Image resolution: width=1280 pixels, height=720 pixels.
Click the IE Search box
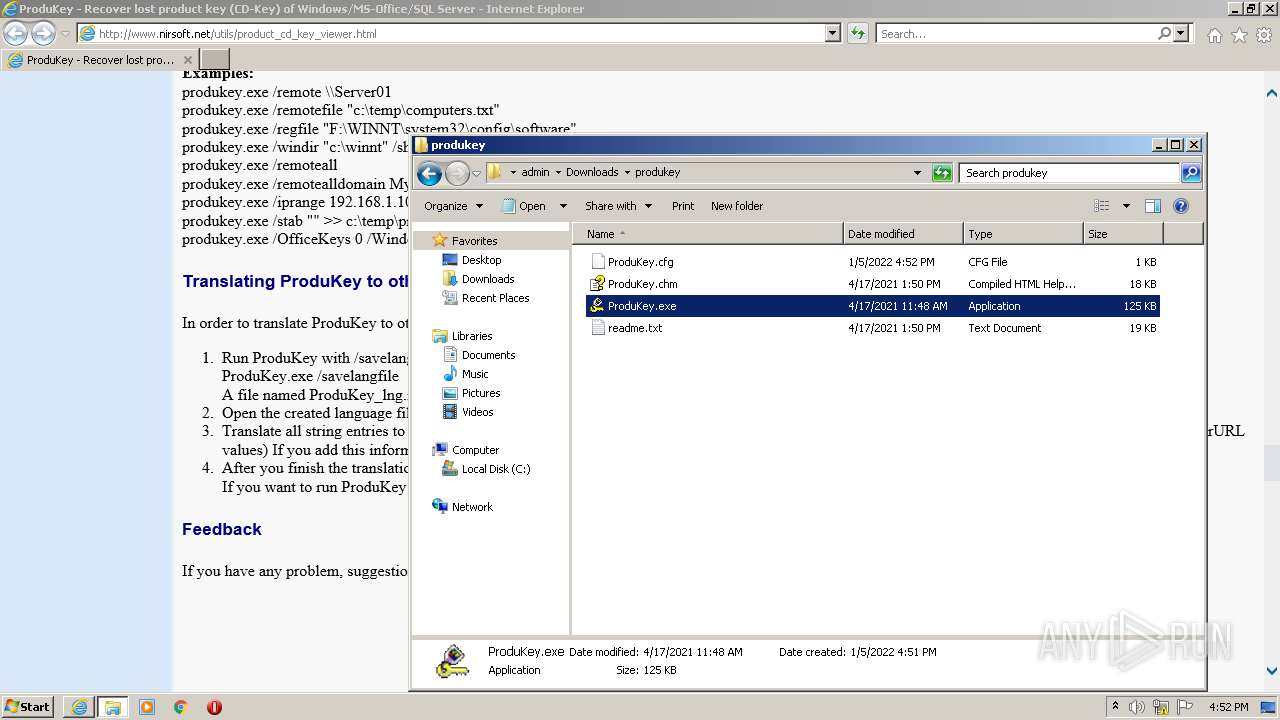(x=1016, y=34)
